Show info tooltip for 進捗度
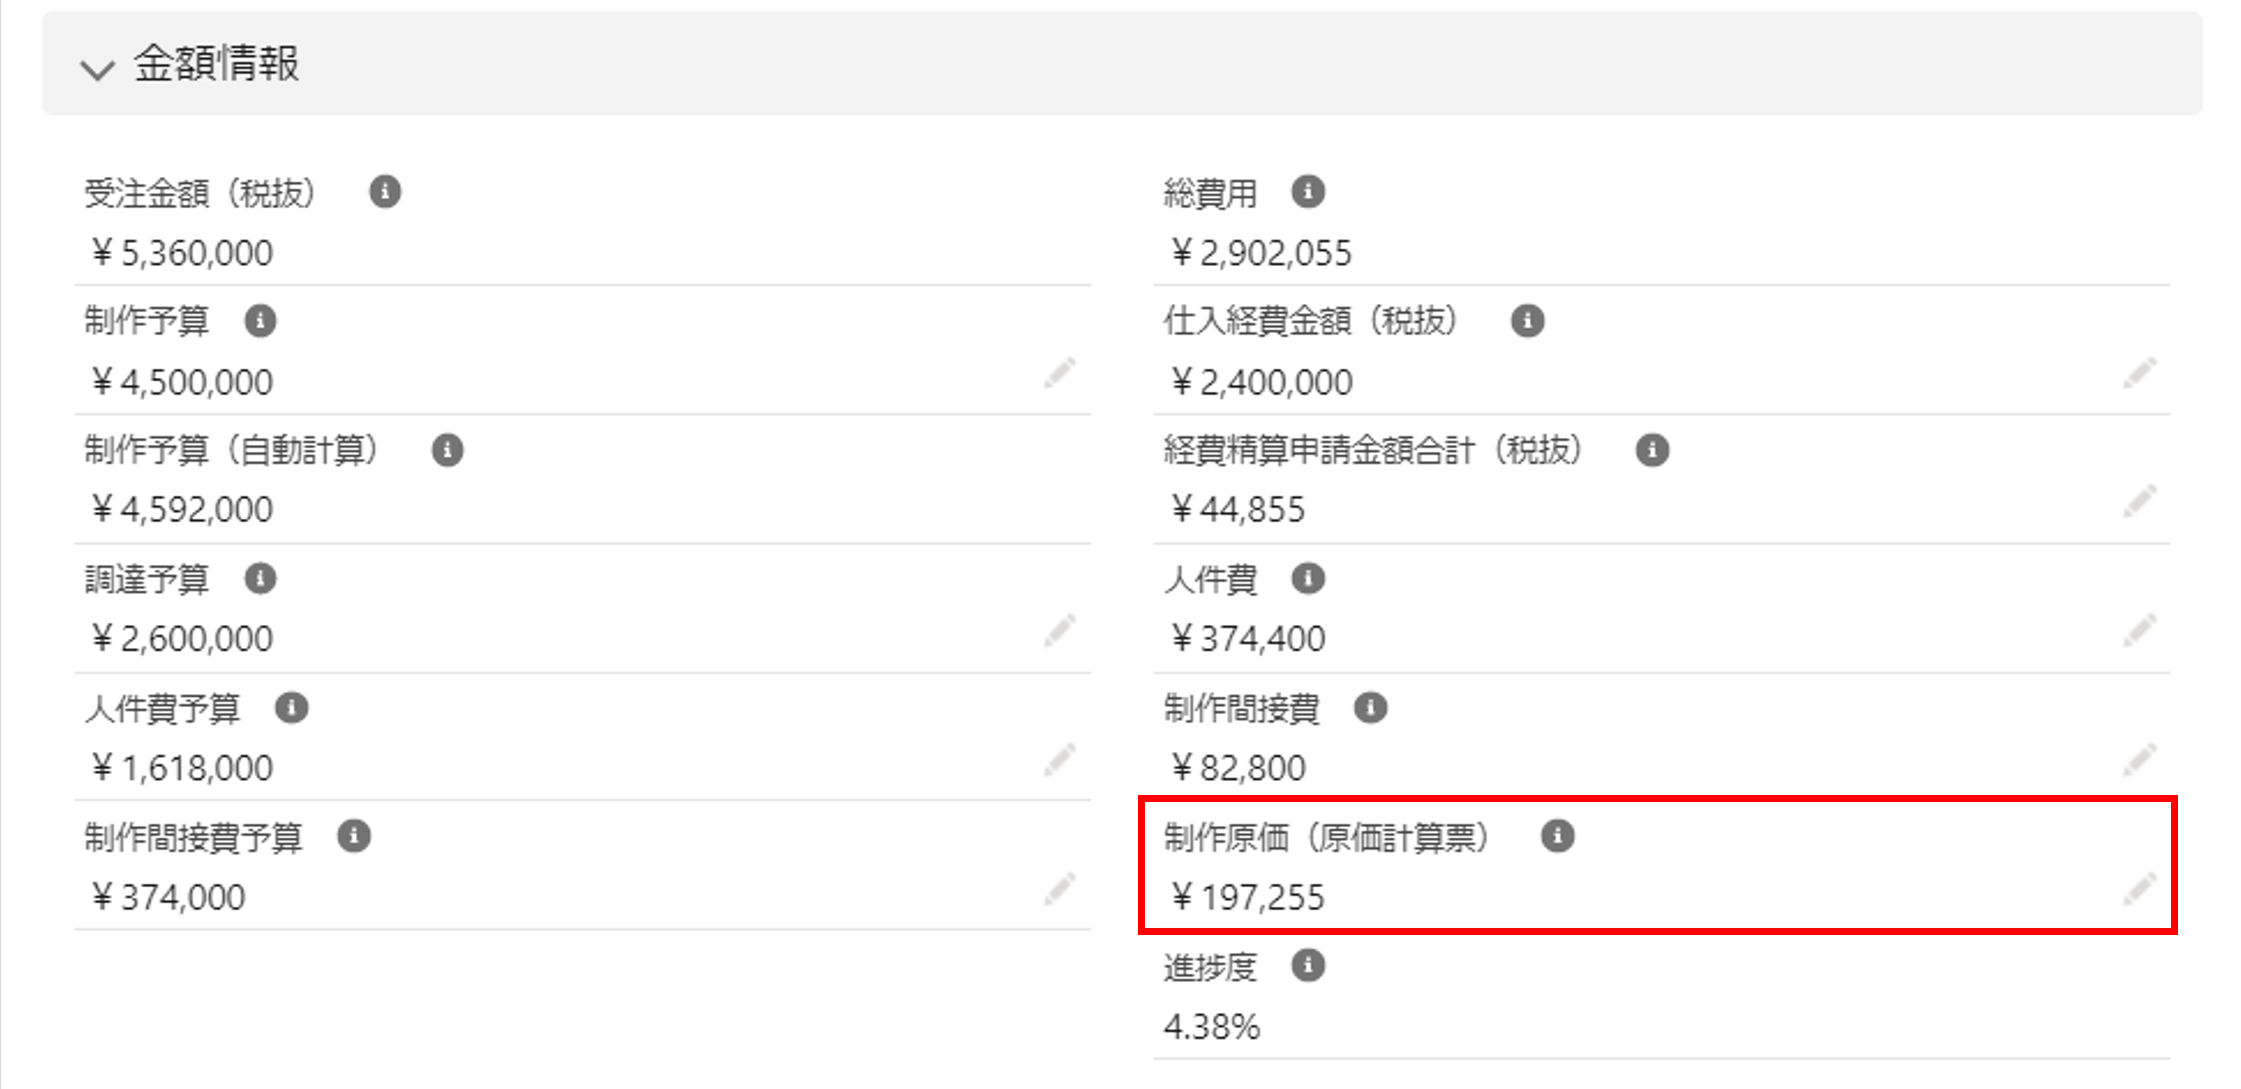The image size is (2241, 1089). pos(1307,966)
